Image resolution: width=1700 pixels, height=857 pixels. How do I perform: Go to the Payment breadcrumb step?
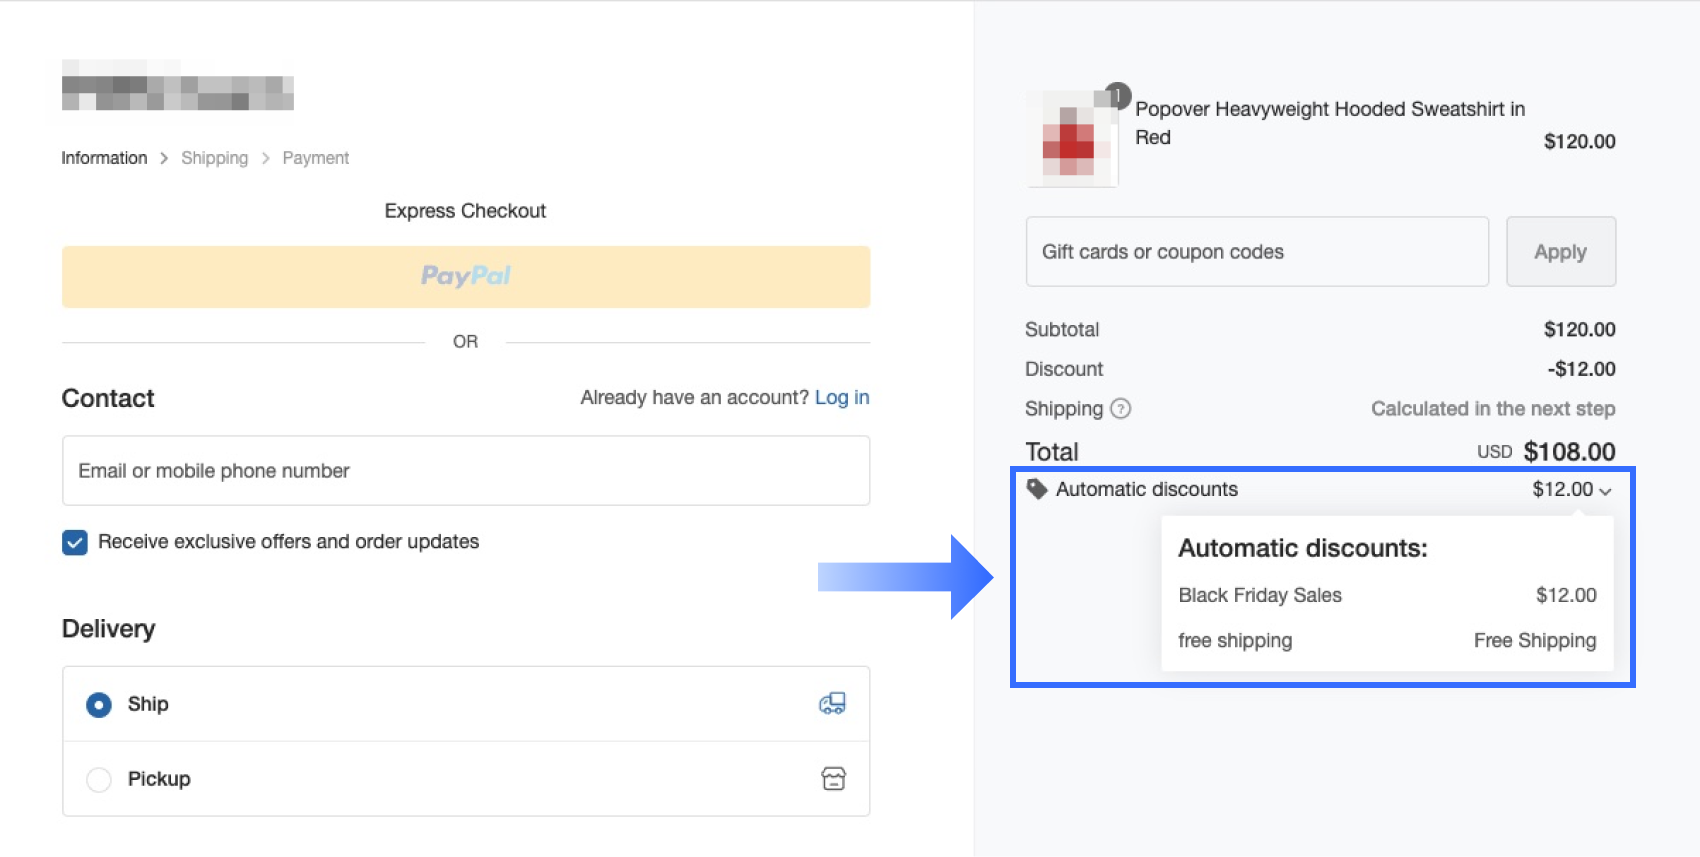[315, 158]
